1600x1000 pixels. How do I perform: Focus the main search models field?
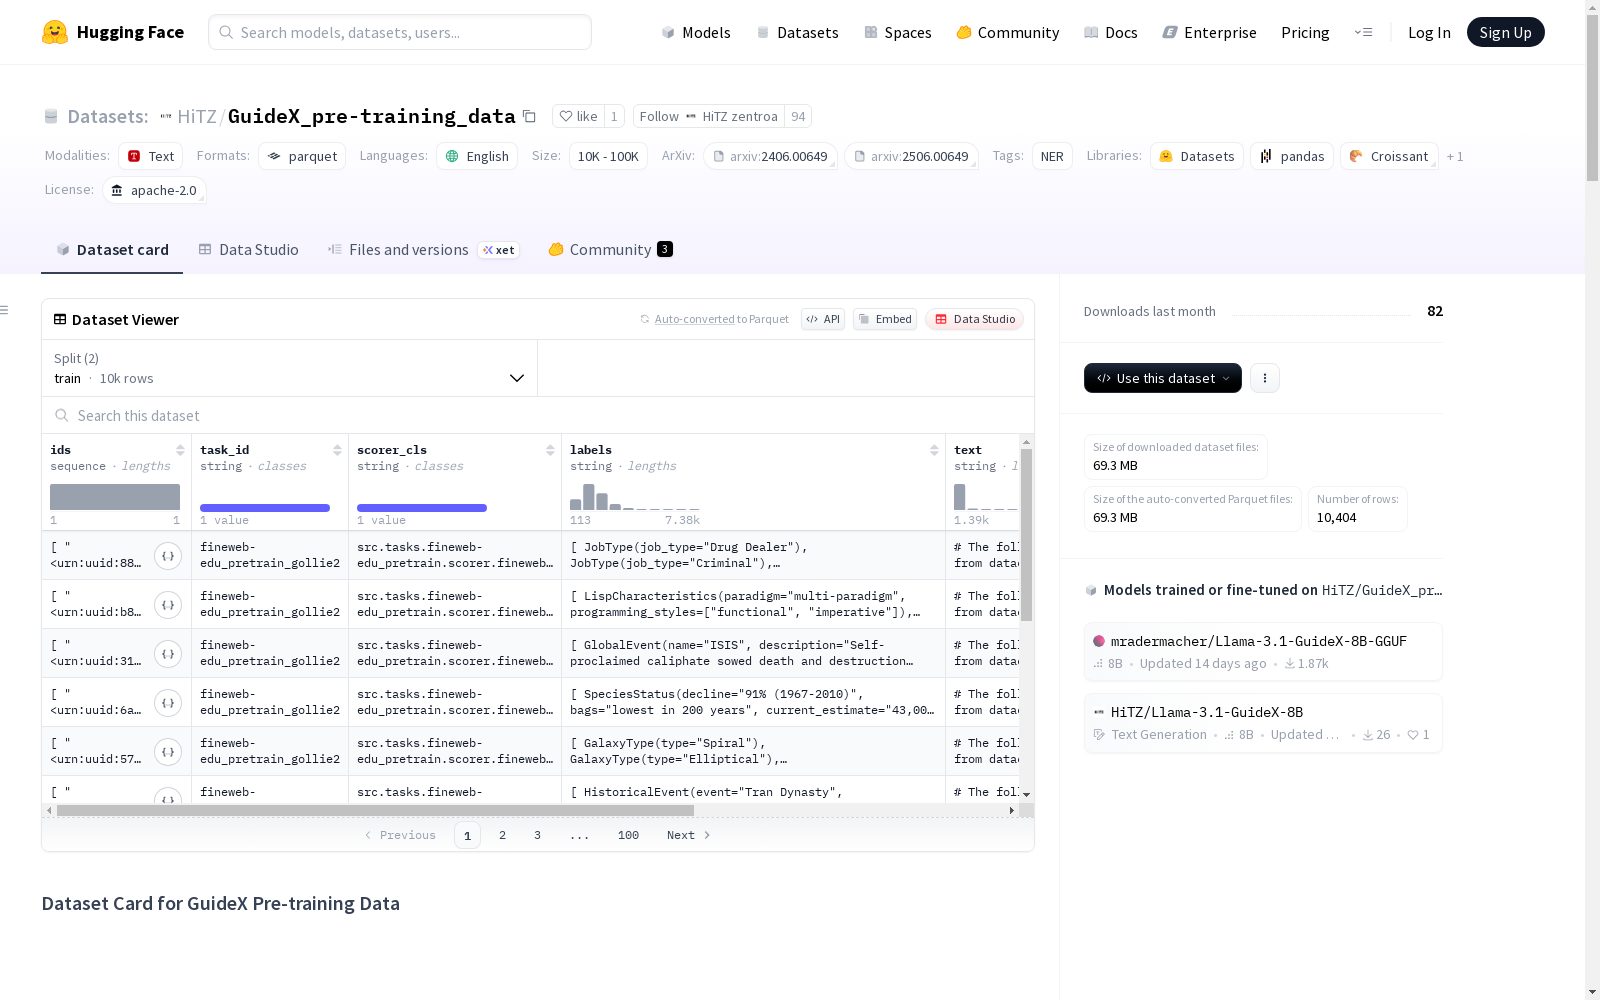click(x=400, y=32)
